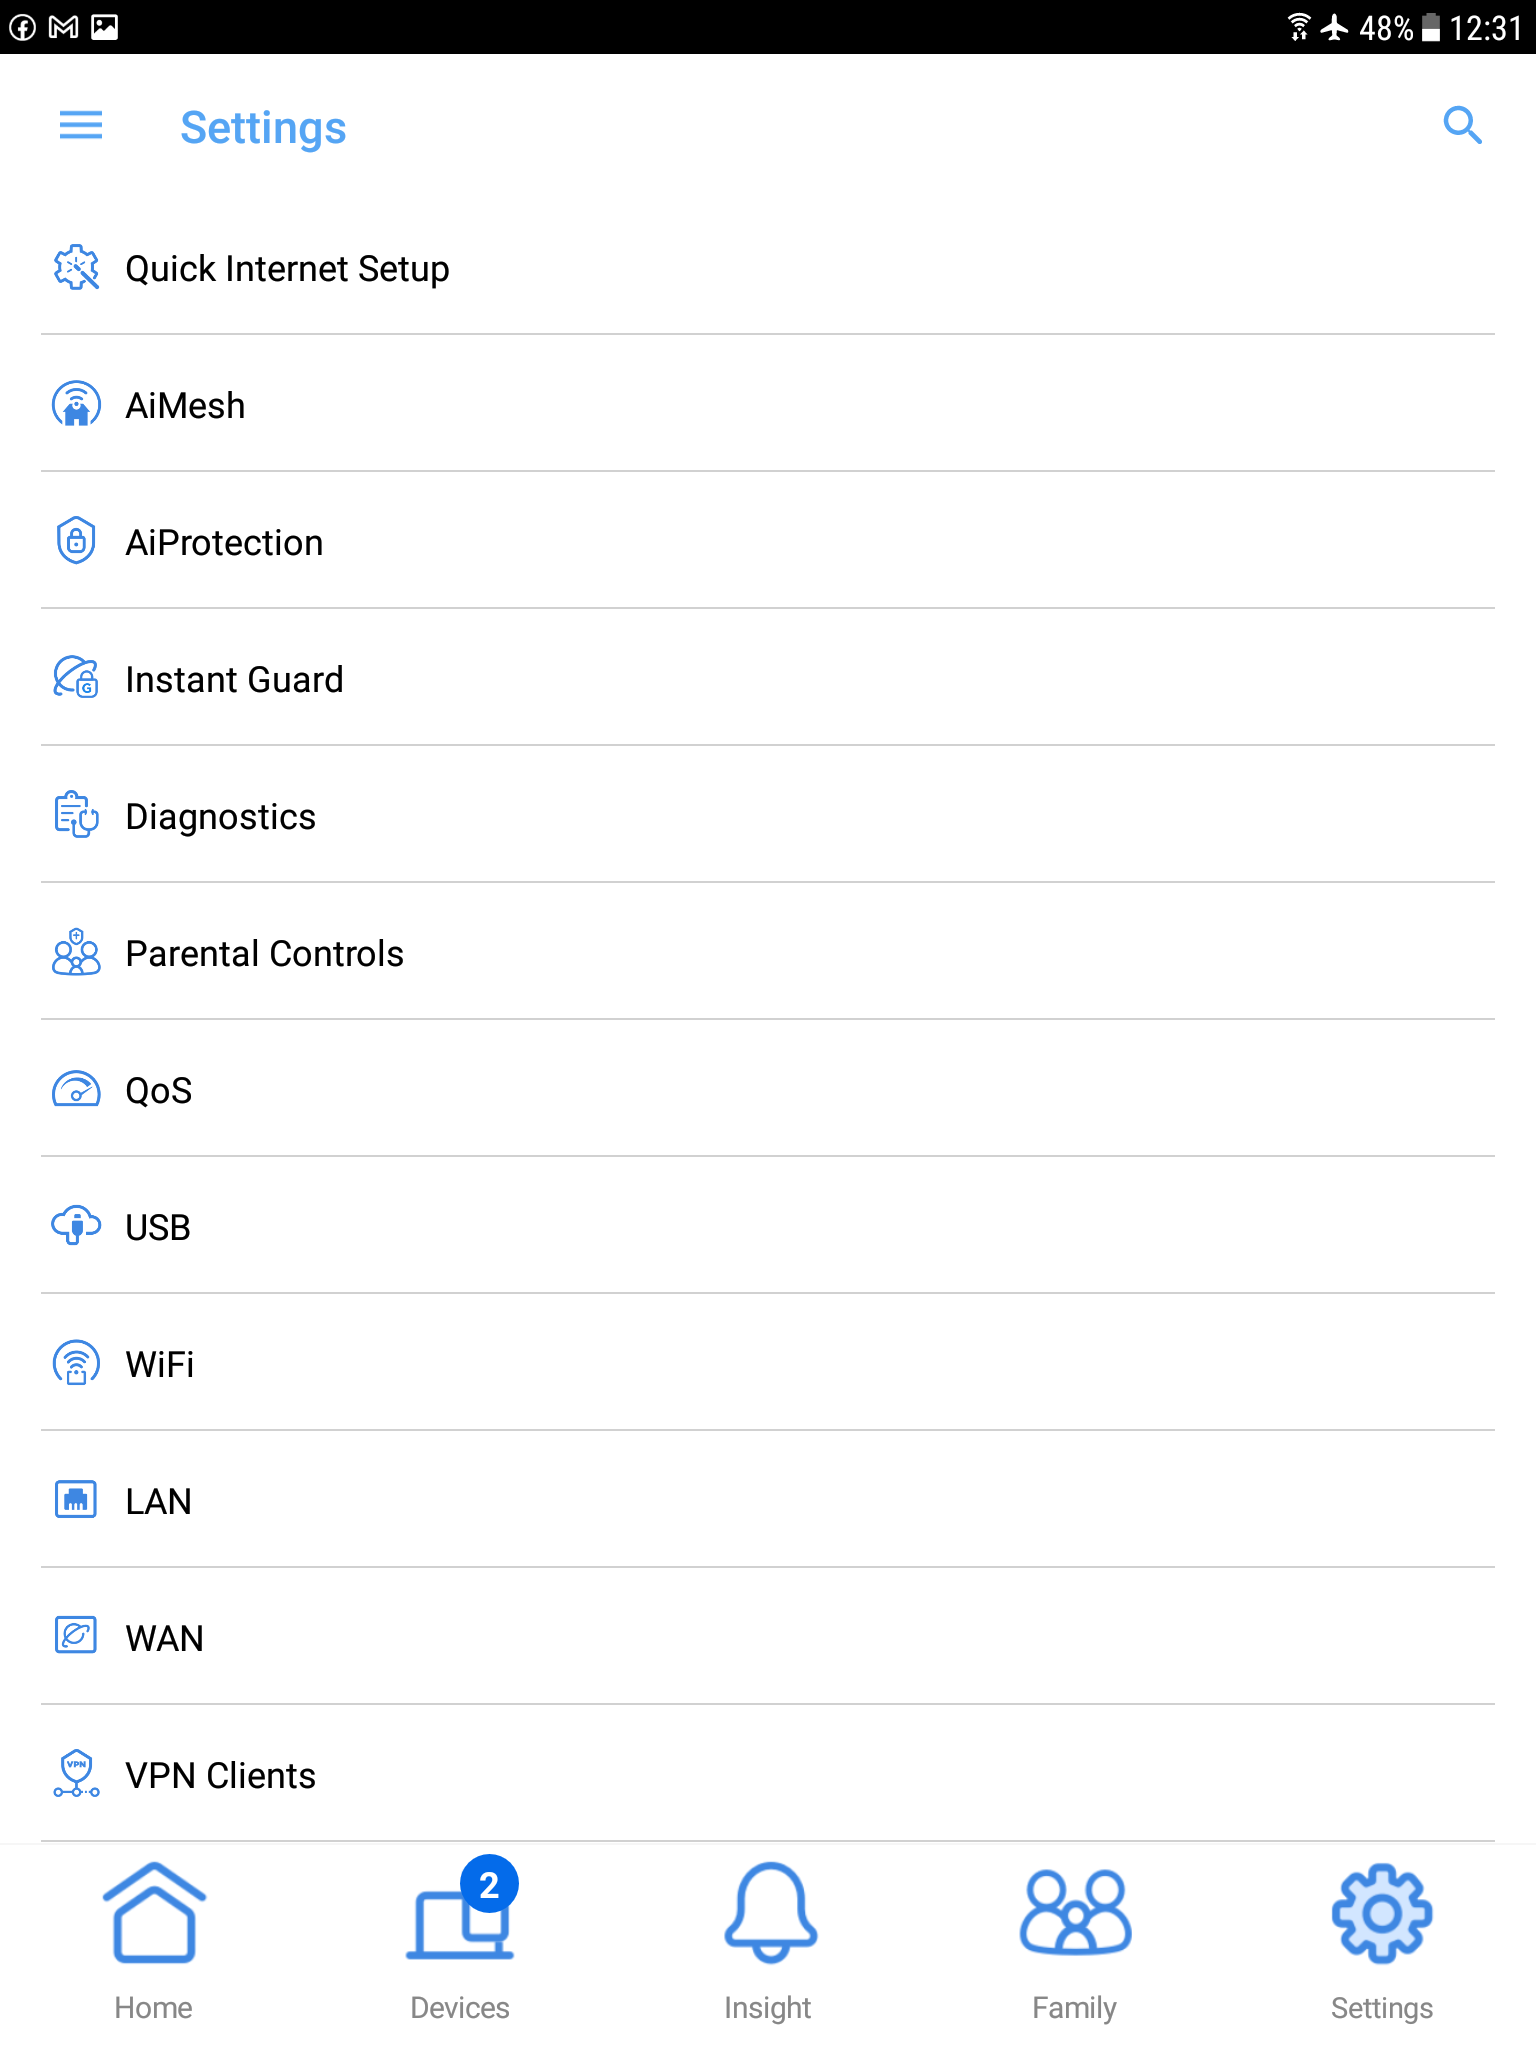Tap the VPN Clients icon
The width and height of the screenshot is (1536, 2048).
tap(76, 1775)
